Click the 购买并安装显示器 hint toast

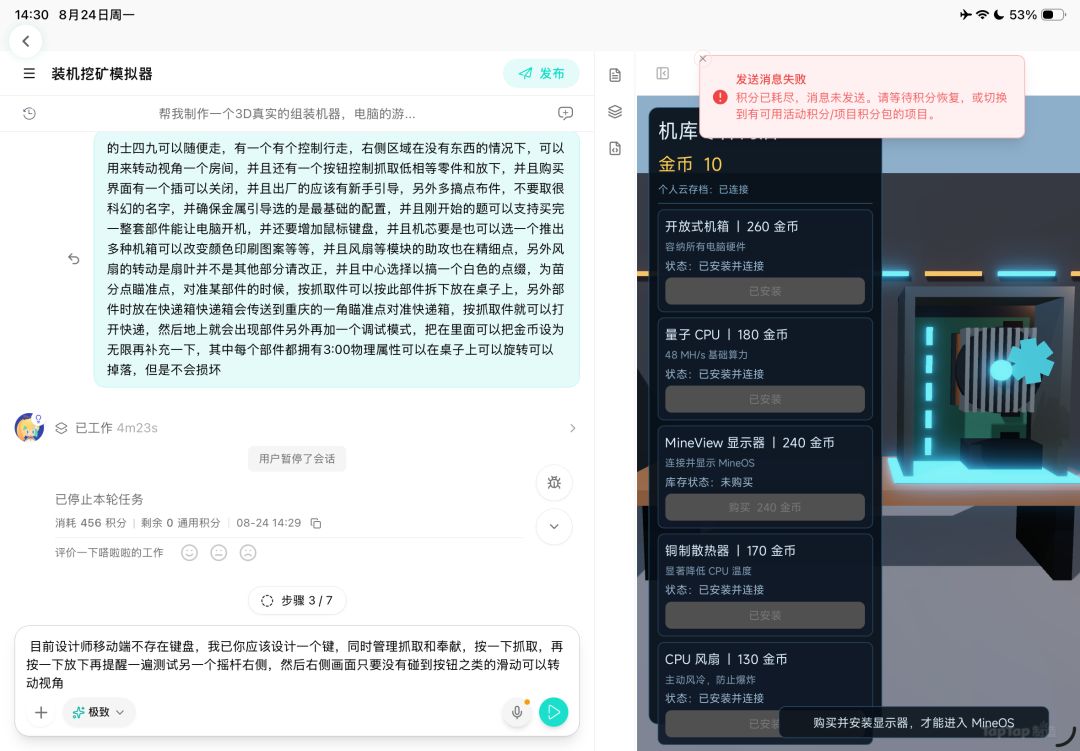pyautogui.click(x=913, y=723)
